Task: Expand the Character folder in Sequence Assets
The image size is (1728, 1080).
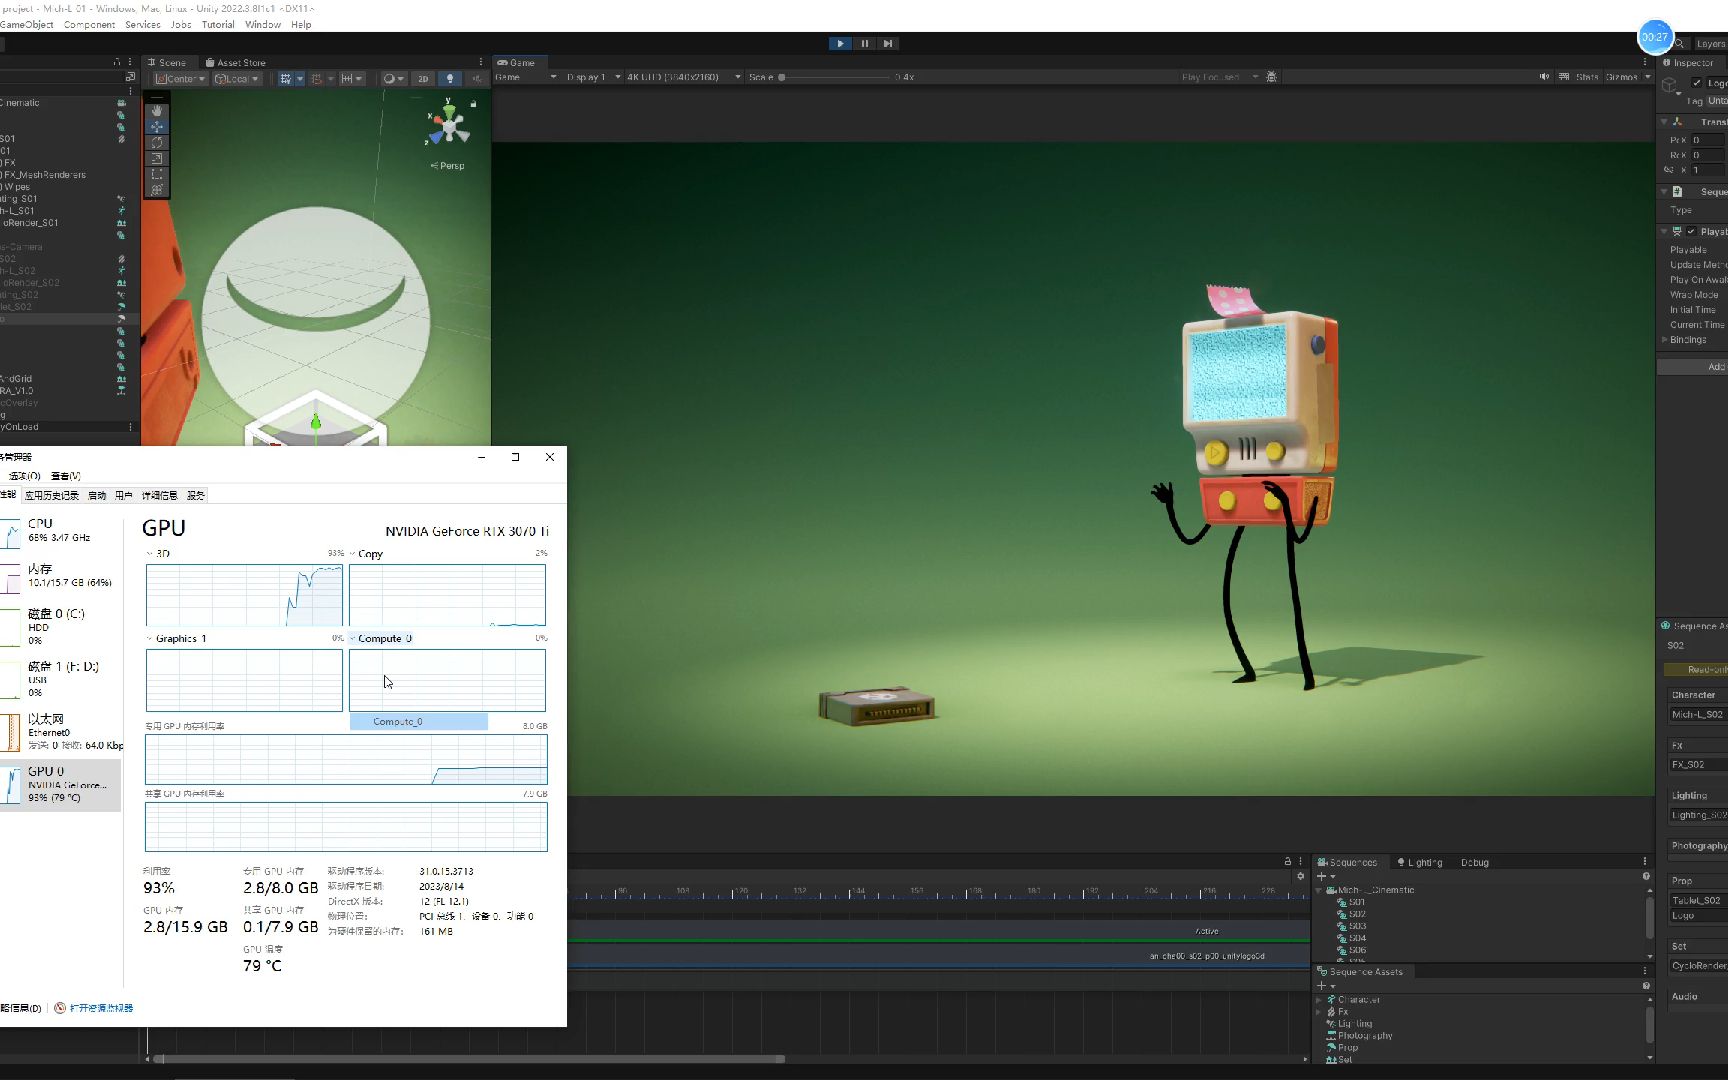Action: tap(1320, 1000)
